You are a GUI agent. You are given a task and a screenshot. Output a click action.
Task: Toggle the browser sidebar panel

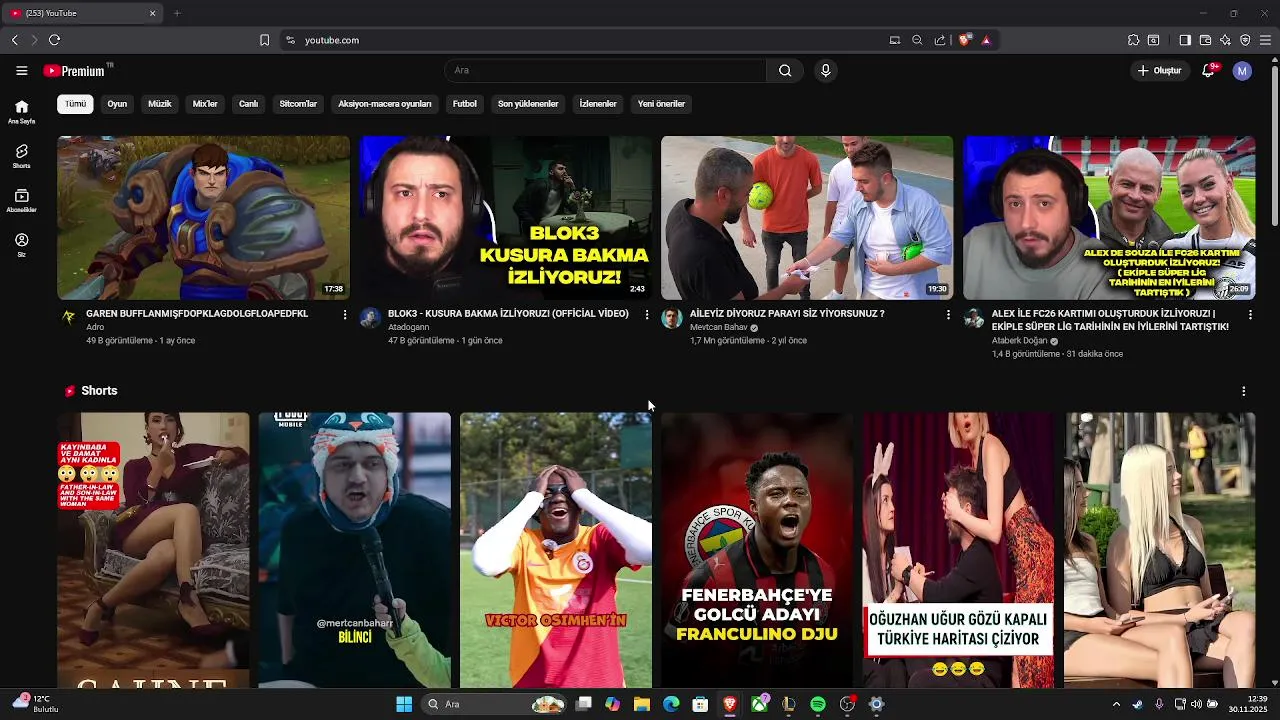tap(1185, 40)
